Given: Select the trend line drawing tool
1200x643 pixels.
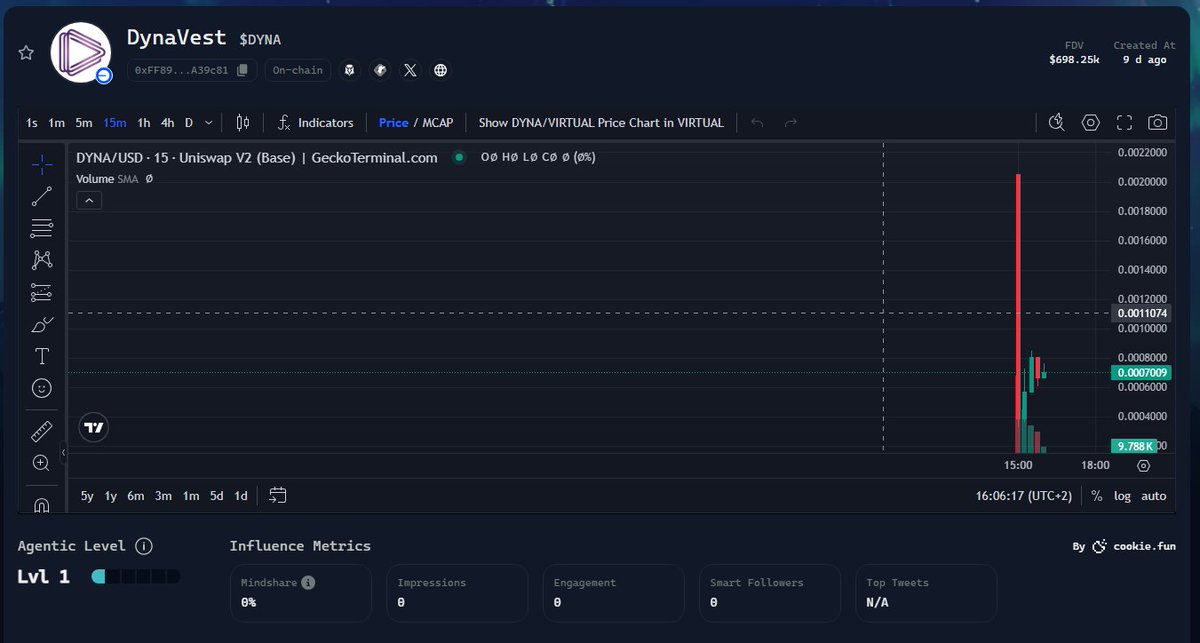Looking at the screenshot, I should [42, 196].
